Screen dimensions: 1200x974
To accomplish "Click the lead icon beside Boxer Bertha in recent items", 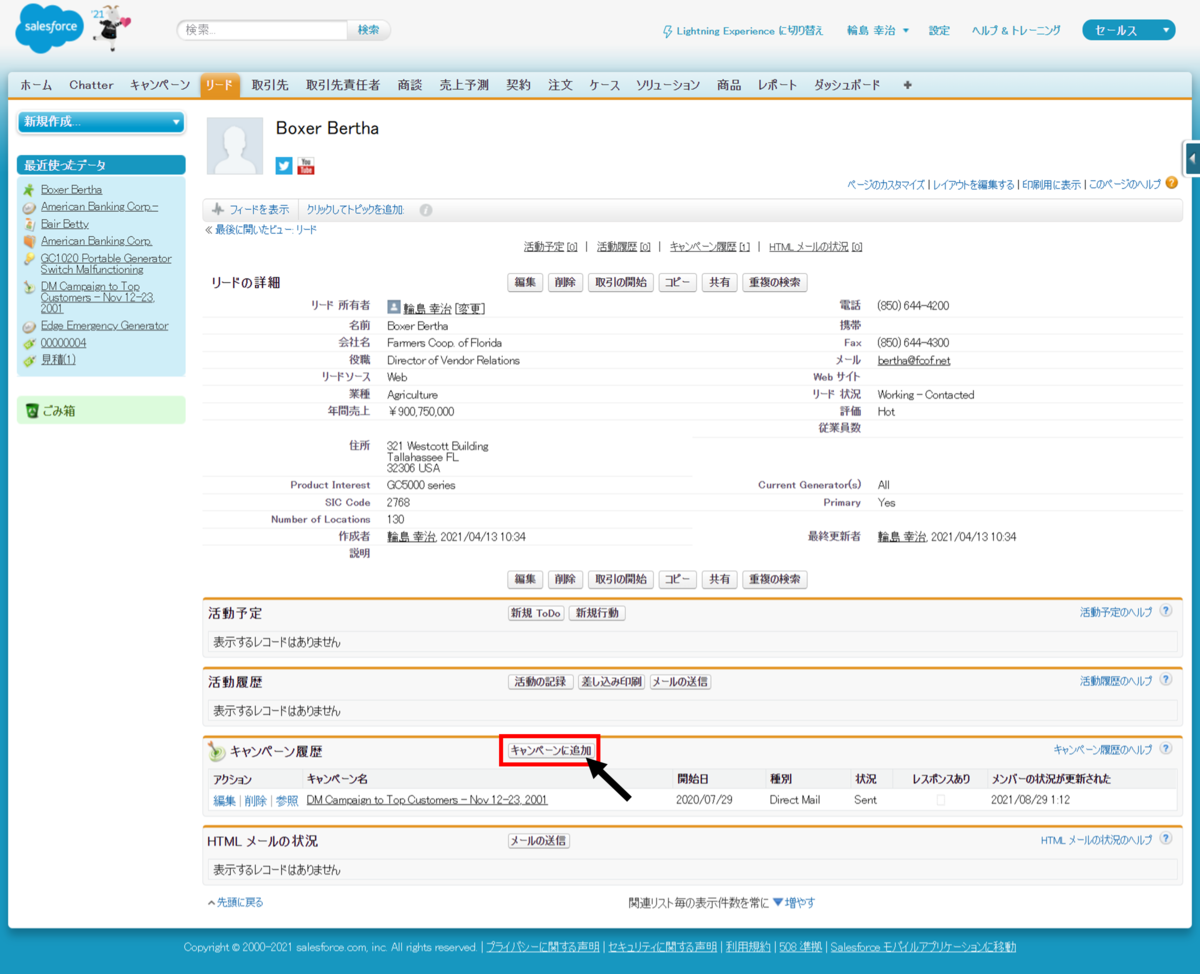I will click(x=30, y=189).
